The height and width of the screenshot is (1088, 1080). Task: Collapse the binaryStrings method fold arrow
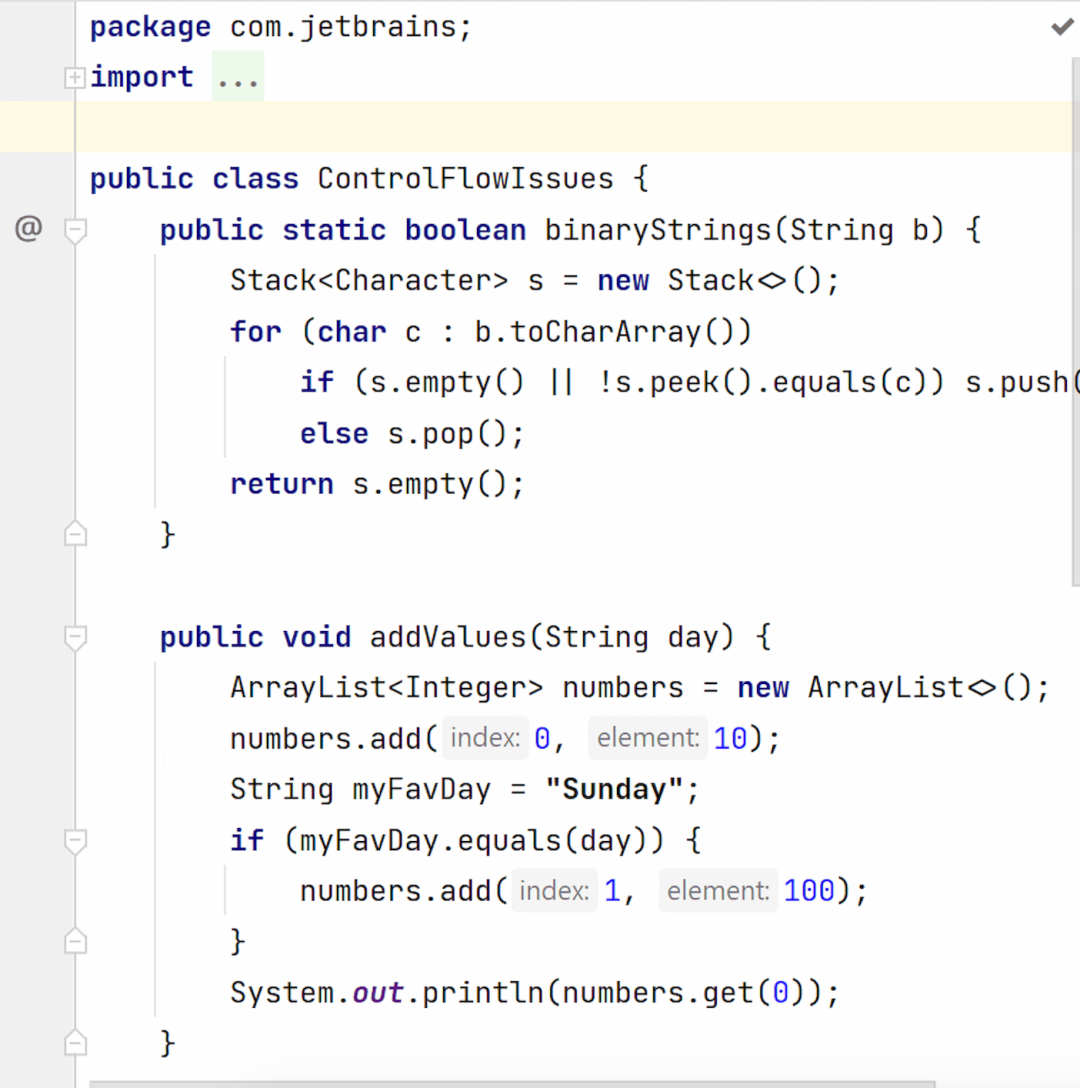(x=75, y=231)
